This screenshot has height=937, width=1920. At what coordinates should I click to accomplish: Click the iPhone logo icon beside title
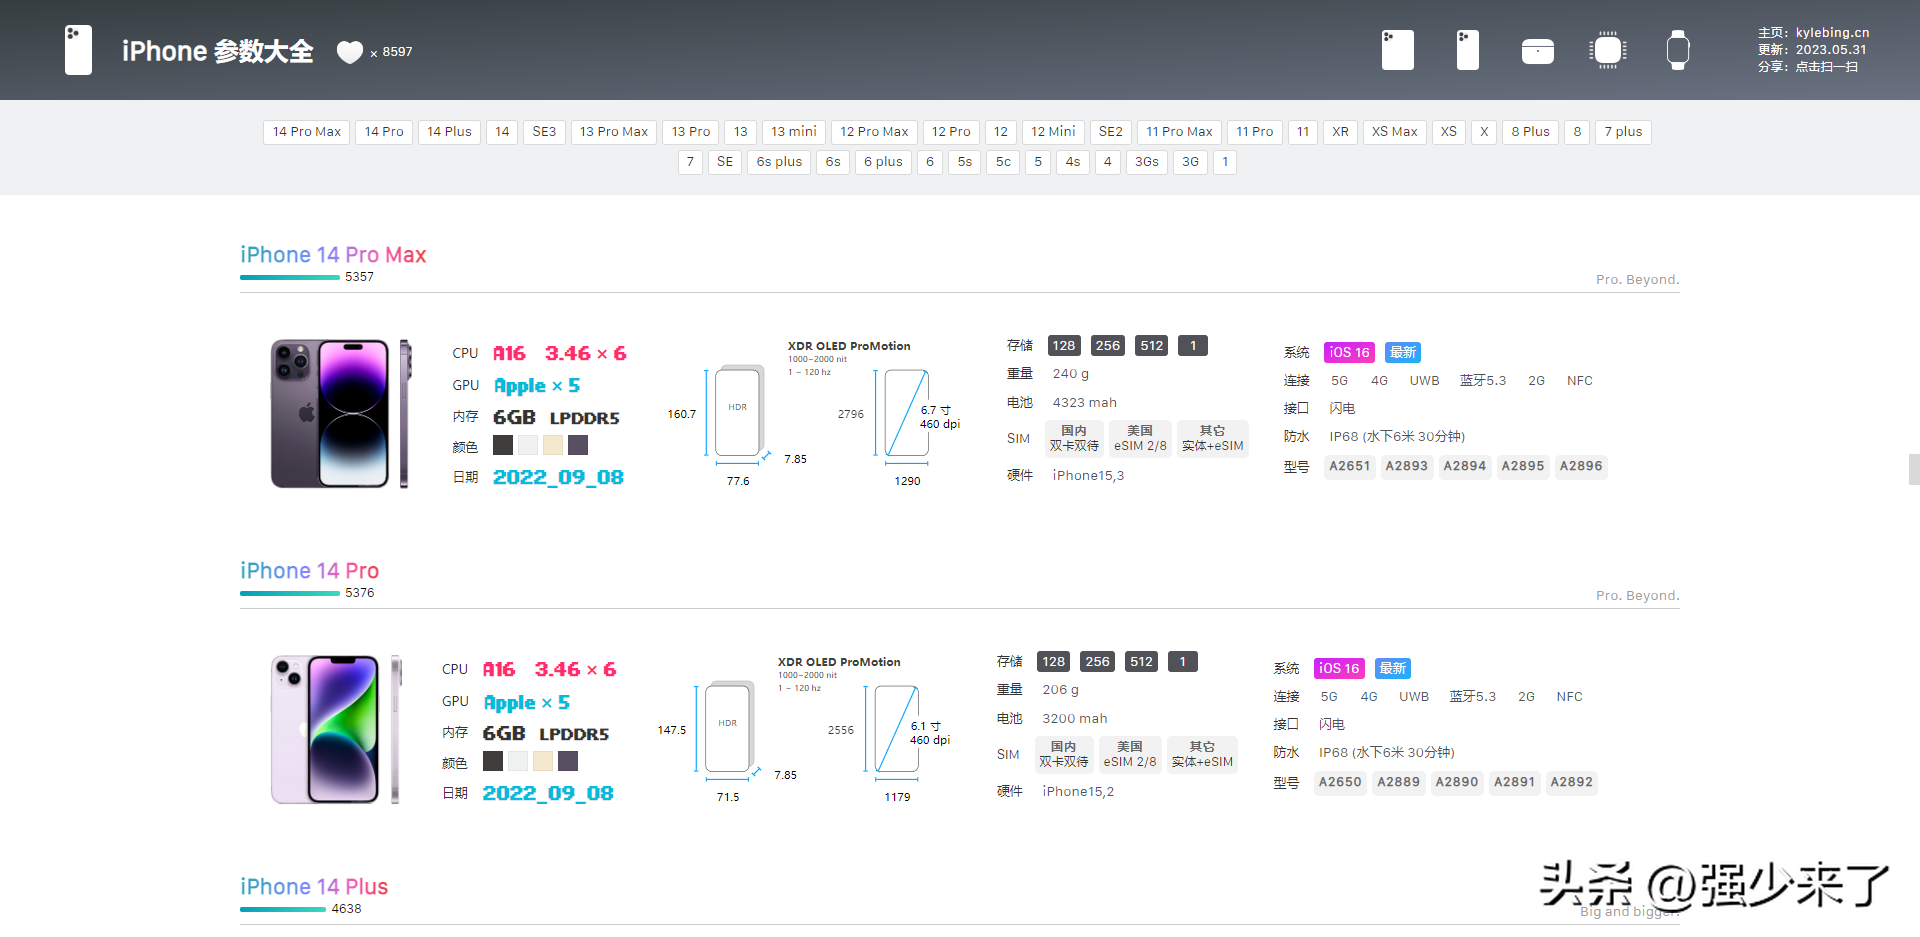(x=78, y=50)
